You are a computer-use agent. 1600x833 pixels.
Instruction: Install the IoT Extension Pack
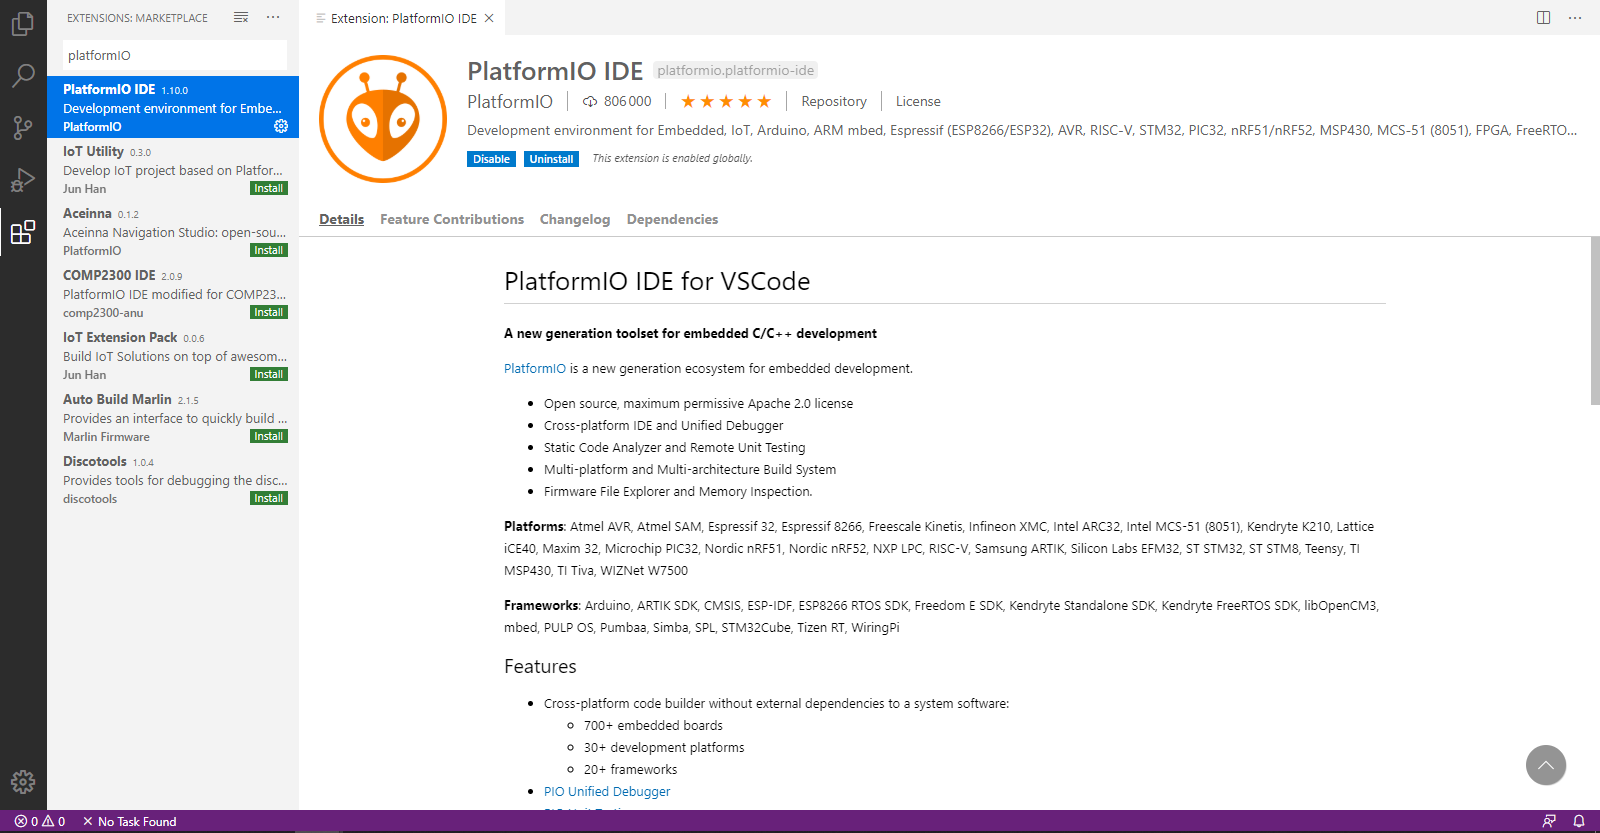[x=268, y=374]
